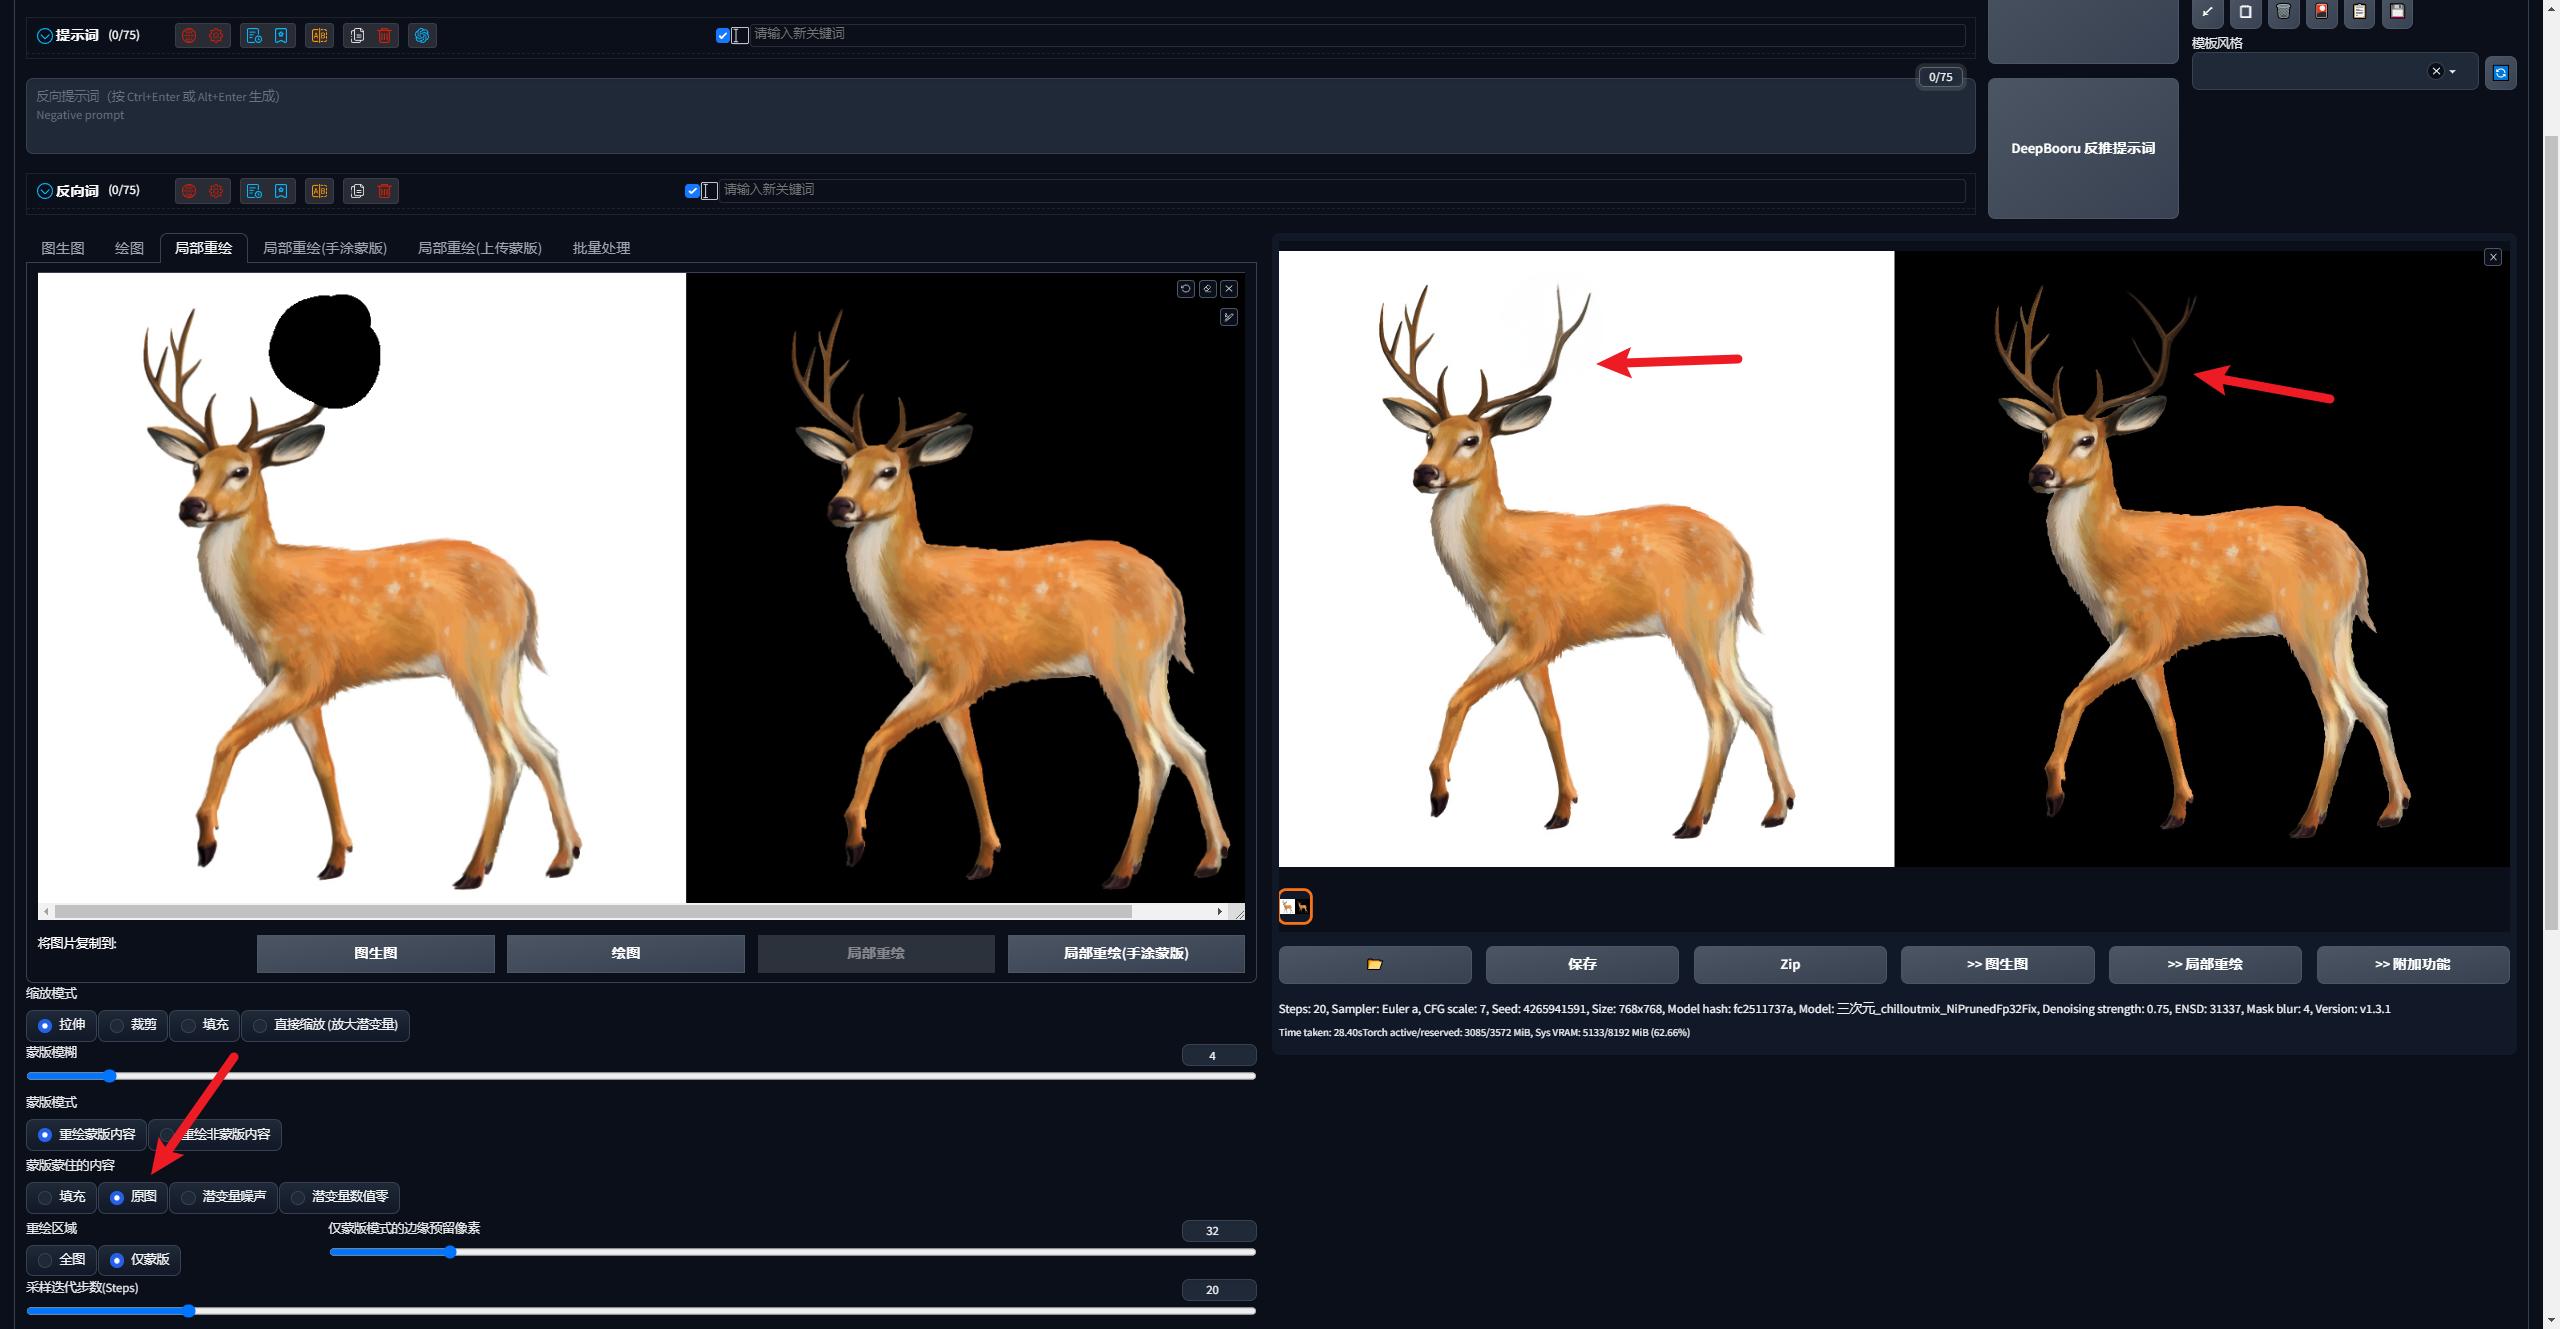Select the 填充 masked content radio option
This screenshot has height=1329, width=2560.
[46, 1197]
